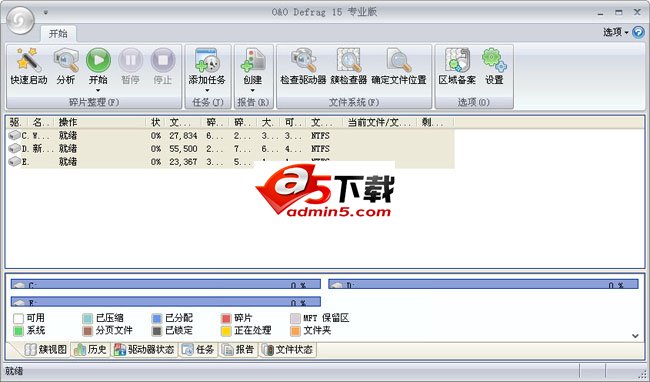Viewport: 650px width, 382px height.
Task: Open the 簇检查器 cluster inspector
Action: click(349, 66)
